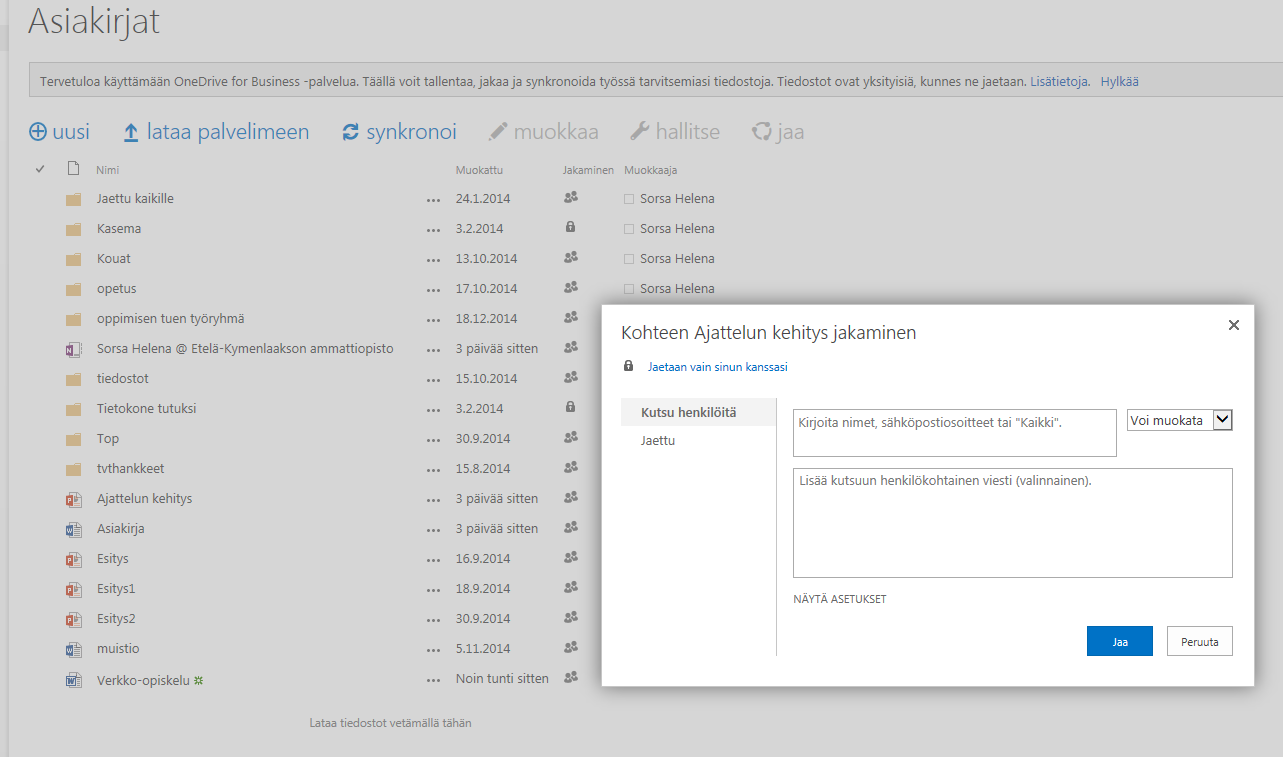Open the Lisätietoja link in the banner
The height and width of the screenshot is (757, 1283).
pyautogui.click(x=1060, y=82)
